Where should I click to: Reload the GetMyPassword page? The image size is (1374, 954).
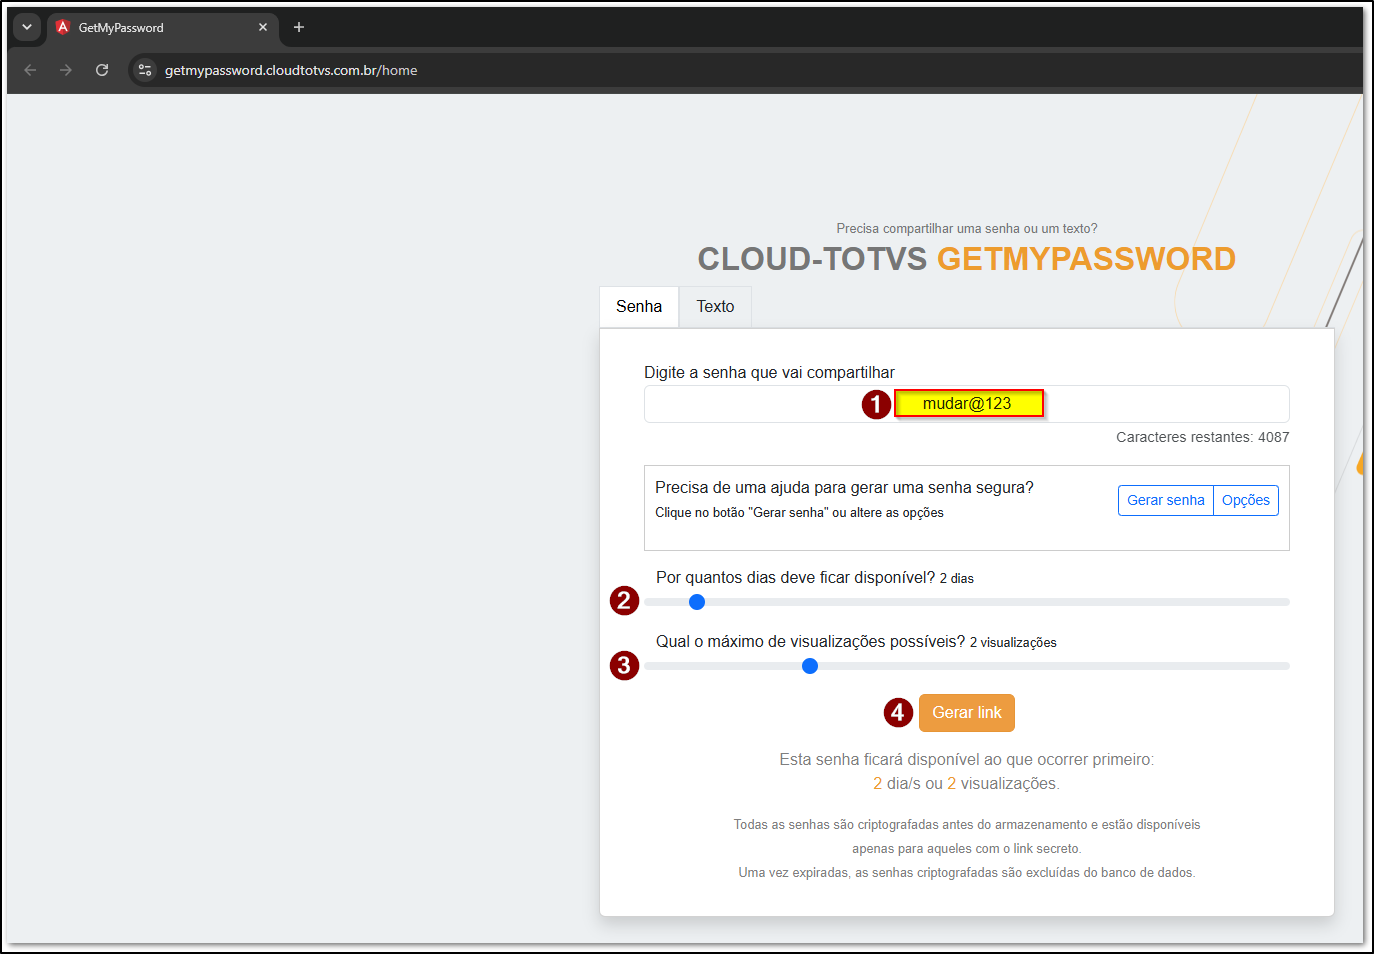102,70
